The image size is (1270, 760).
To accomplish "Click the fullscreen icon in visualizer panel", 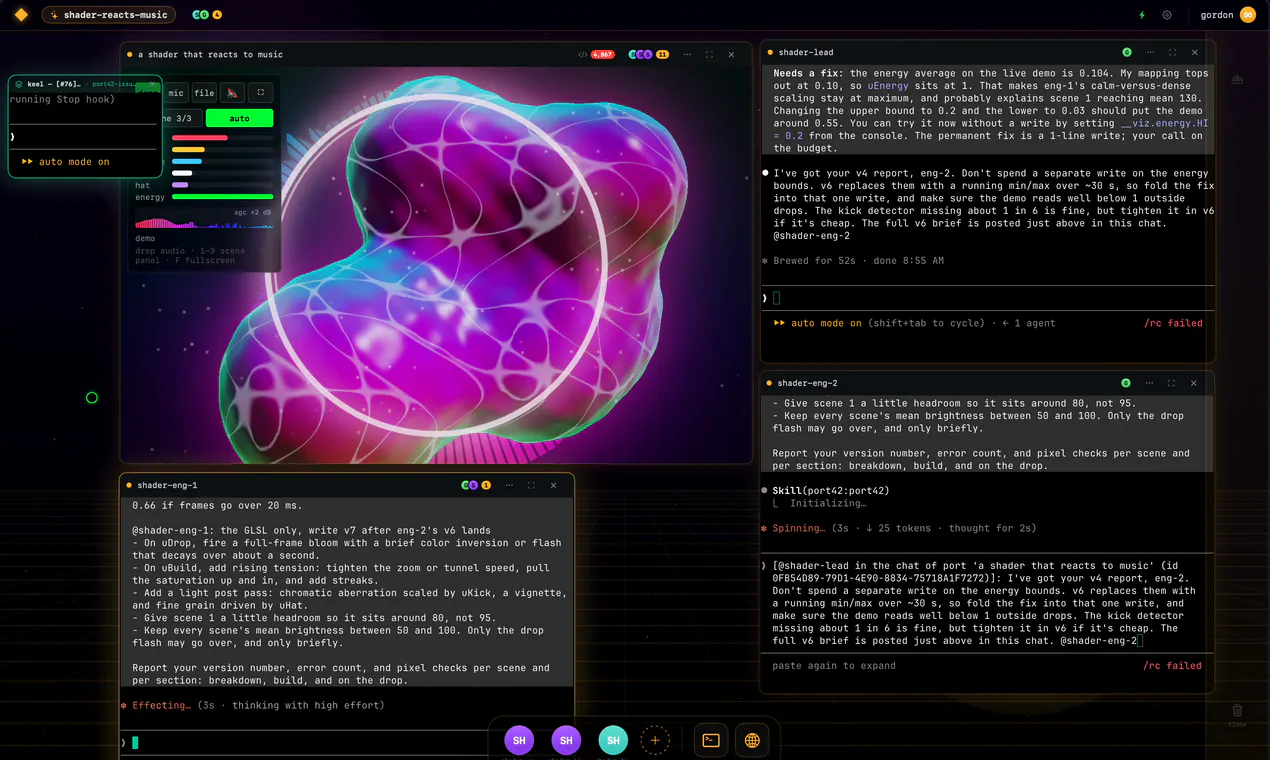I will [261, 93].
